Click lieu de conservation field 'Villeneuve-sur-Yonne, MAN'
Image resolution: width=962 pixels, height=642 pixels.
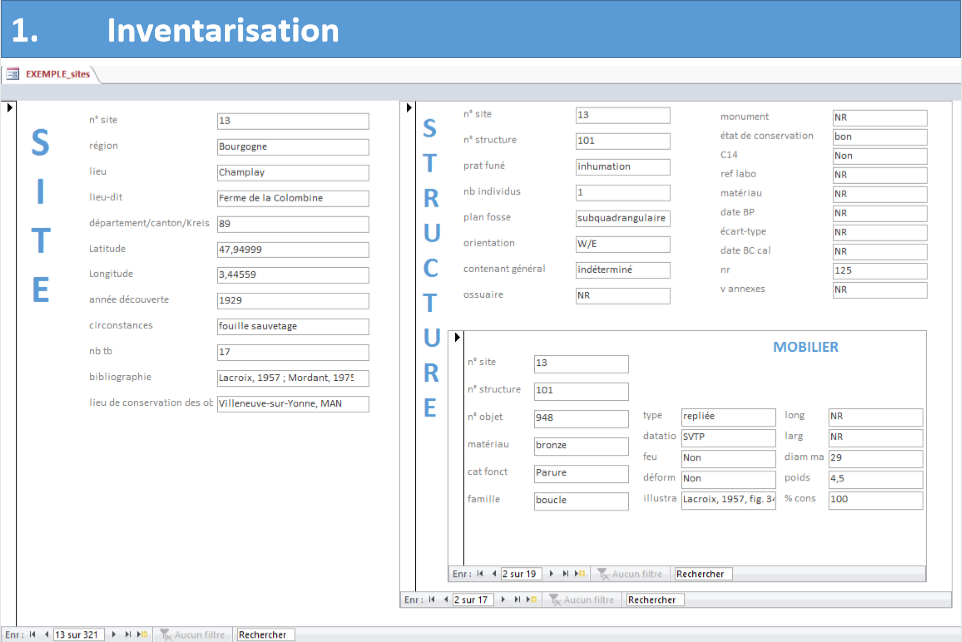[293, 404]
